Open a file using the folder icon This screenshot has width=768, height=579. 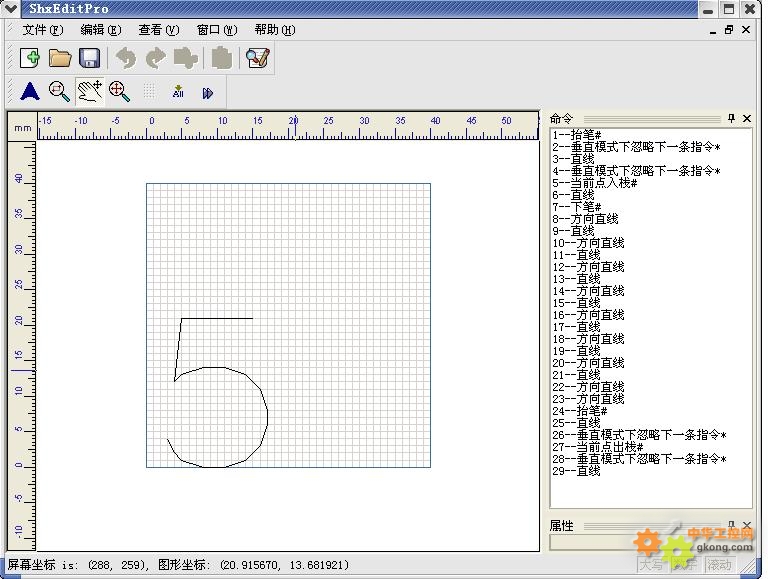point(60,58)
